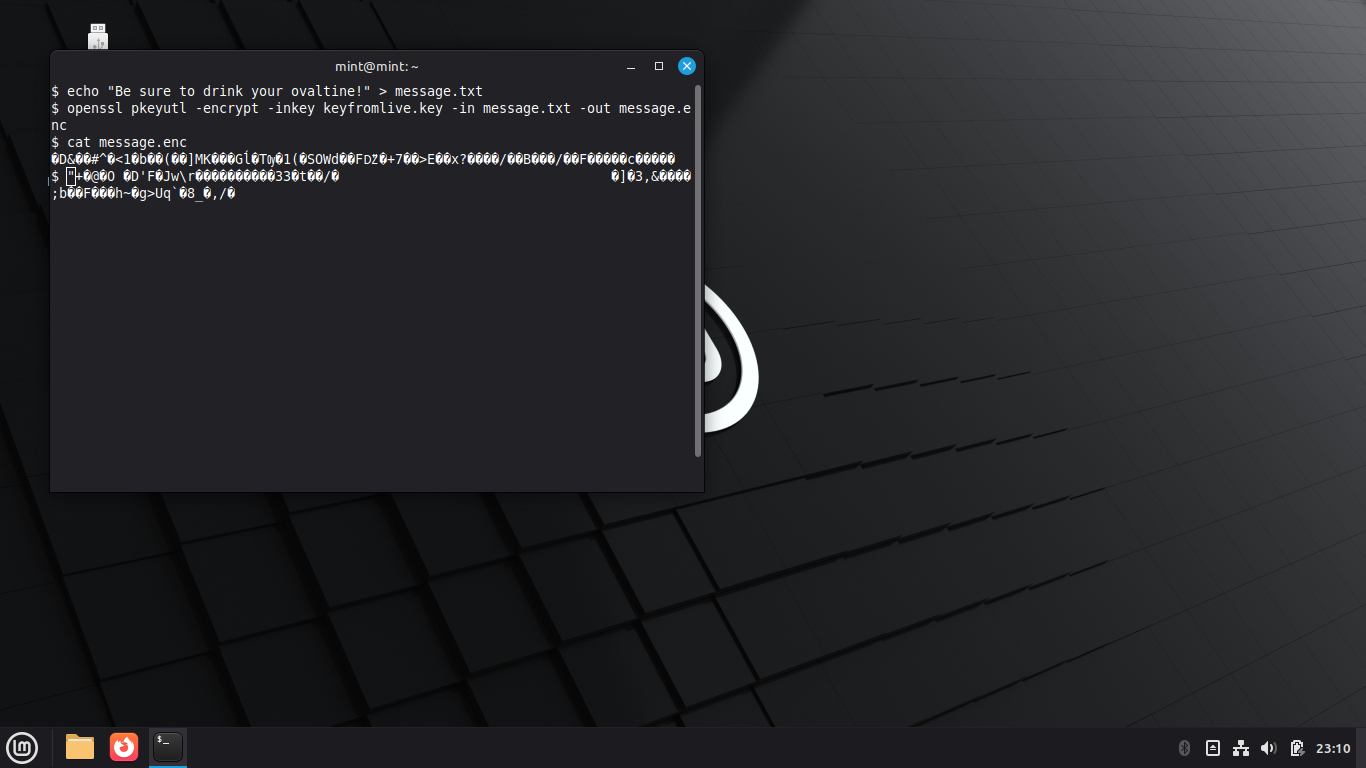Image resolution: width=1366 pixels, height=768 pixels.
Task: Click the 'cat message.enc' command text
Action: [x=126, y=143]
